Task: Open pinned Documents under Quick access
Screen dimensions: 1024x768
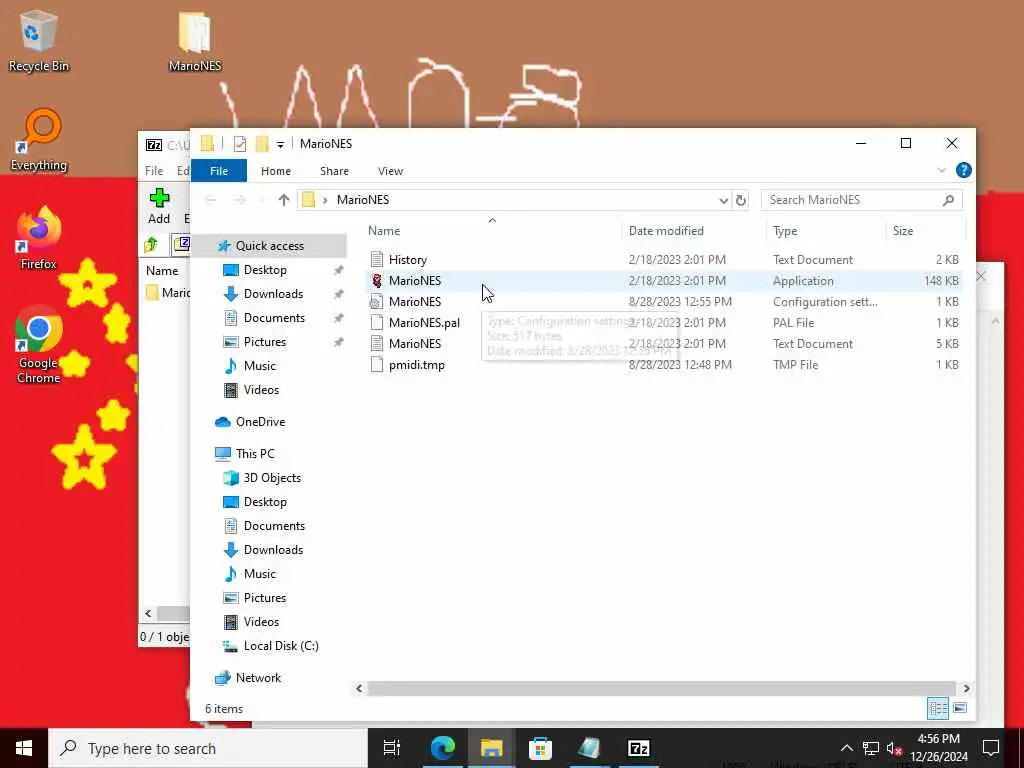Action: coord(274,318)
